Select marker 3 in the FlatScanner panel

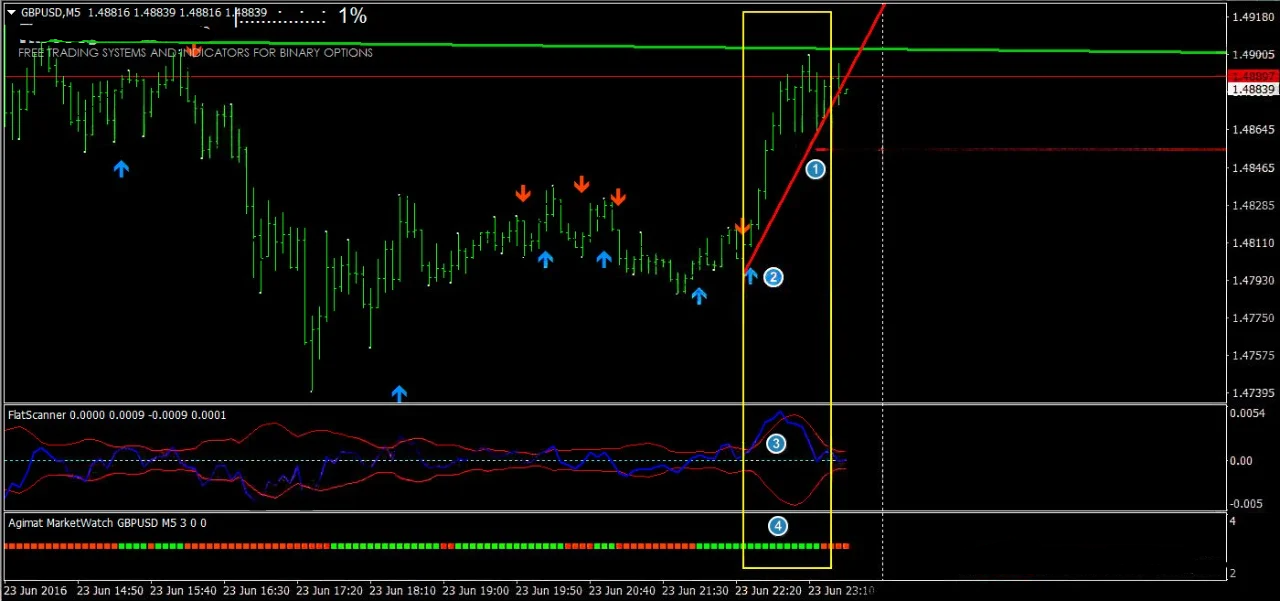(776, 443)
